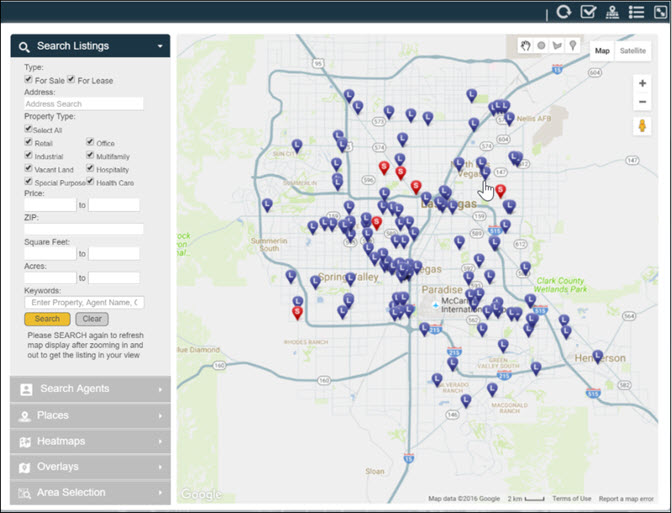Toggle the Select All checkbox

(x=28, y=129)
